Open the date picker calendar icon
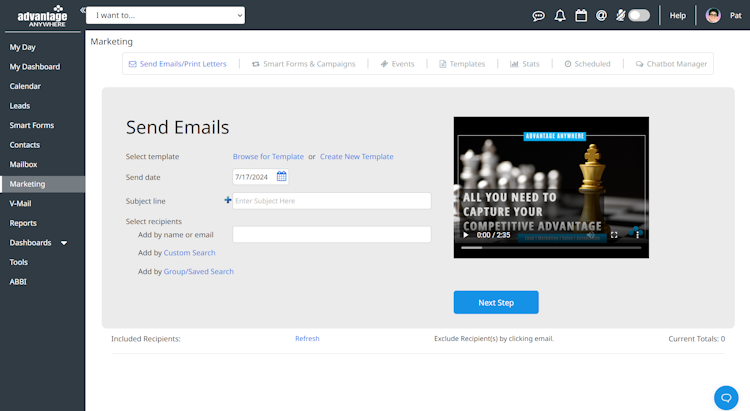 pyautogui.click(x=282, y=177)
